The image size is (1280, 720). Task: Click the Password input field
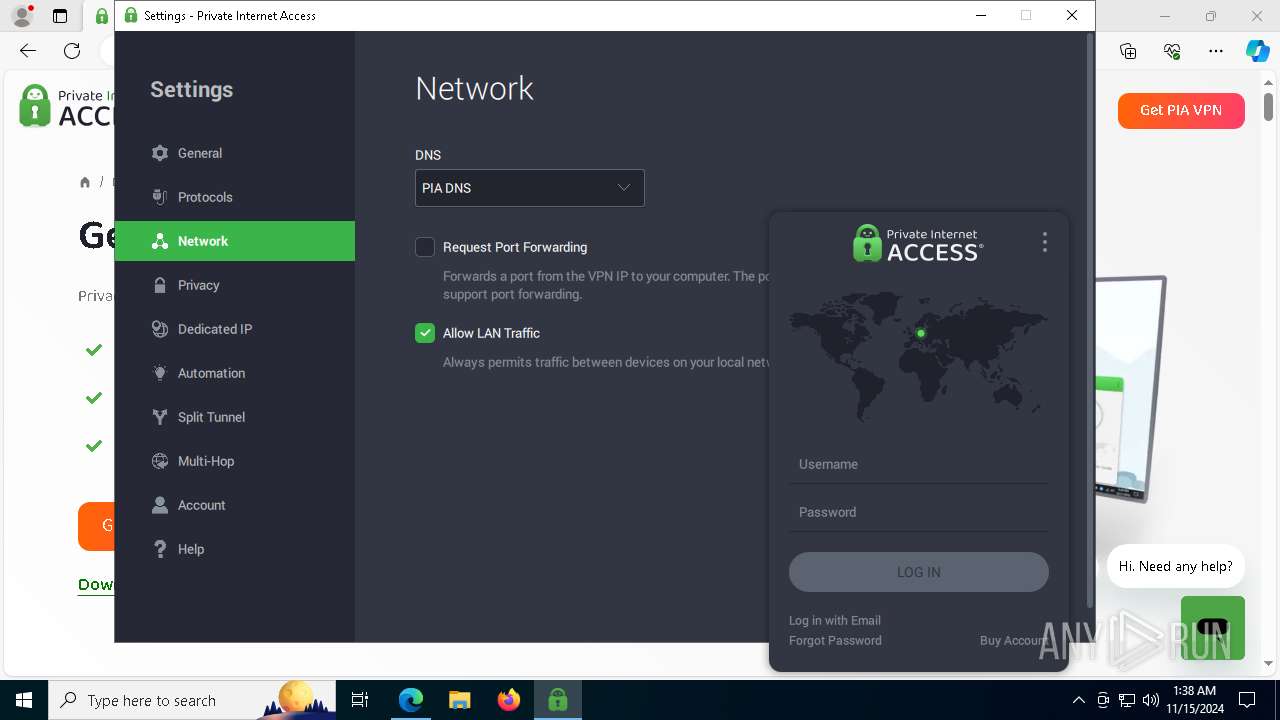[x=918, y=512]
